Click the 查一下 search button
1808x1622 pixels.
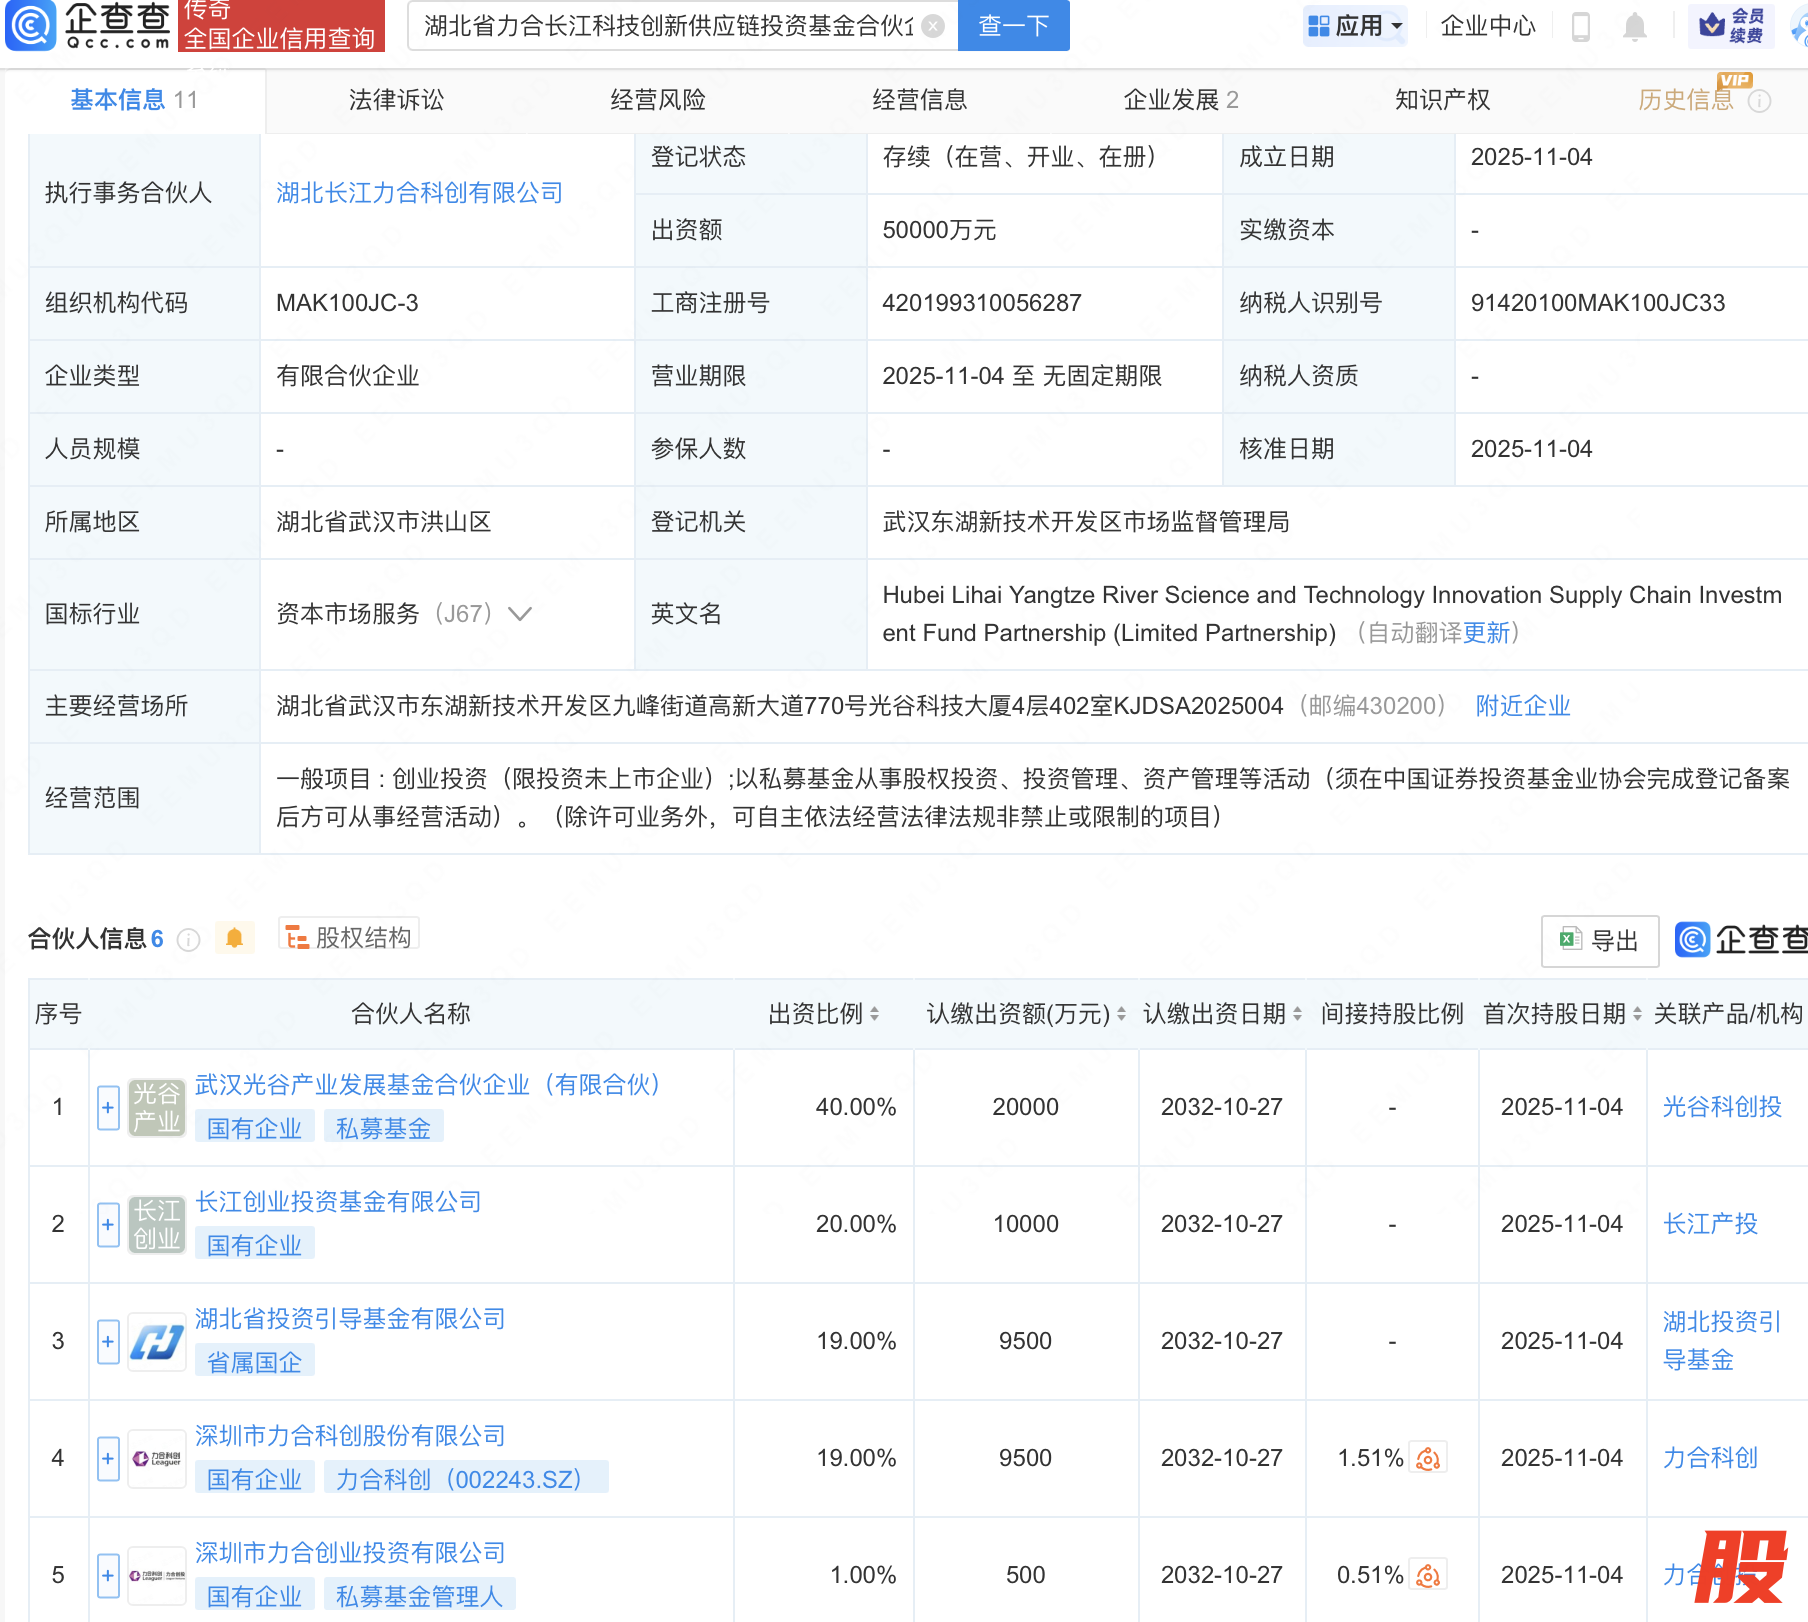1013,26
